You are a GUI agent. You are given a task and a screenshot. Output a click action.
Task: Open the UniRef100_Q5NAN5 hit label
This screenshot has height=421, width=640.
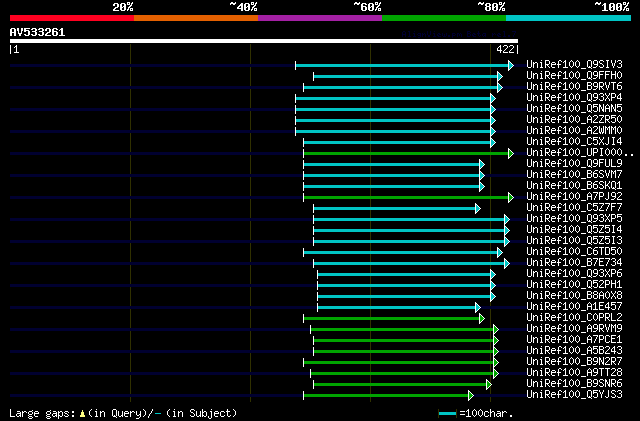pos(574,109)
